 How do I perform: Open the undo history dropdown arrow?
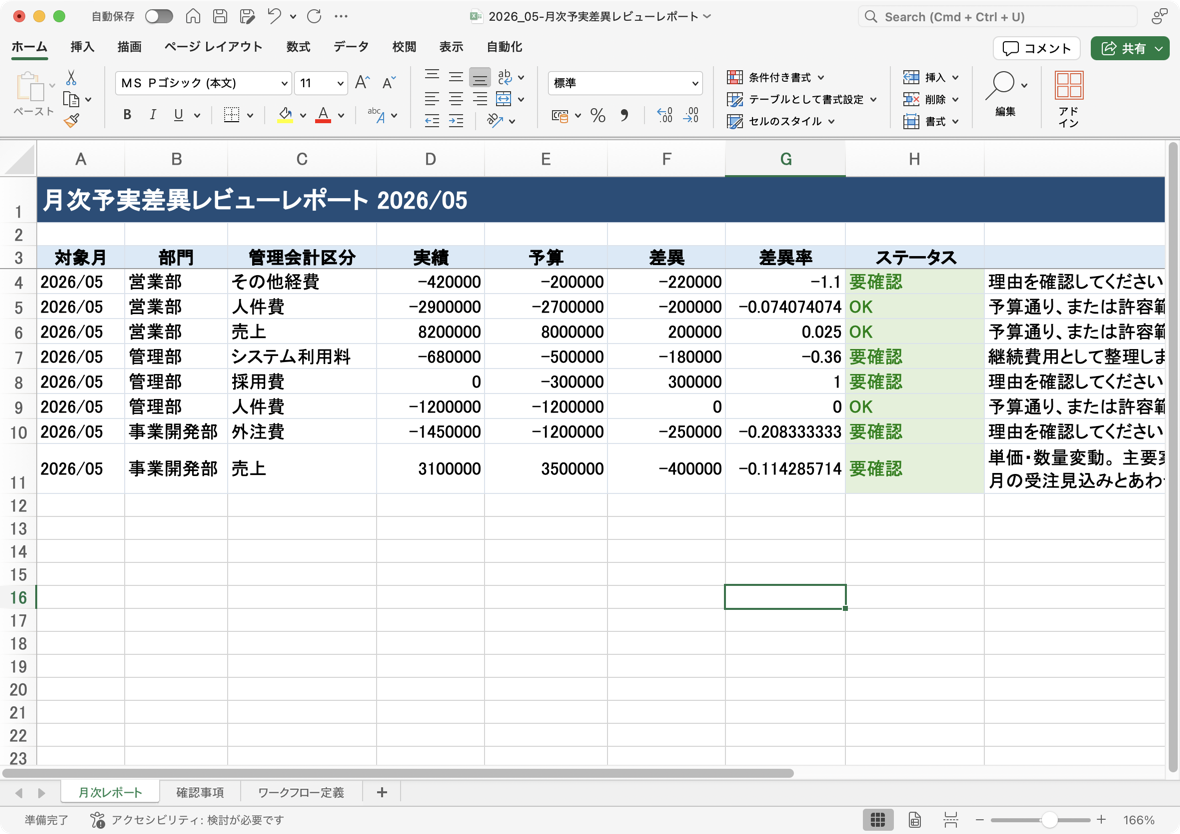(x=293, y=17)
